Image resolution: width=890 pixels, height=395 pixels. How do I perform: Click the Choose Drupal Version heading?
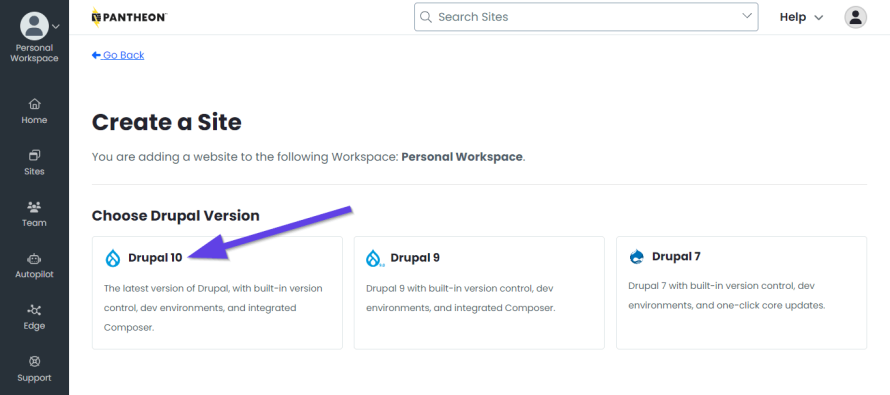pyautogui.click(x=175, y=216)
